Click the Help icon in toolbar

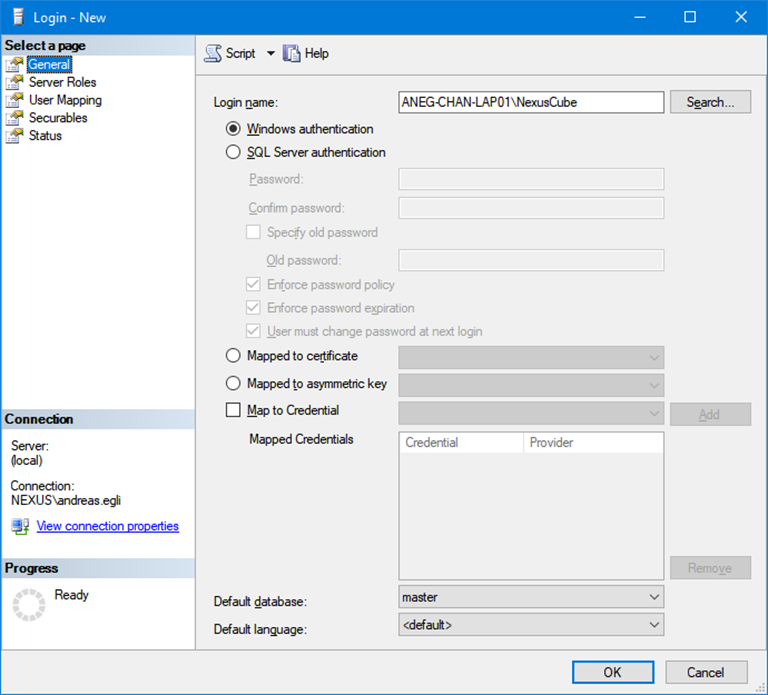point(292,53)
